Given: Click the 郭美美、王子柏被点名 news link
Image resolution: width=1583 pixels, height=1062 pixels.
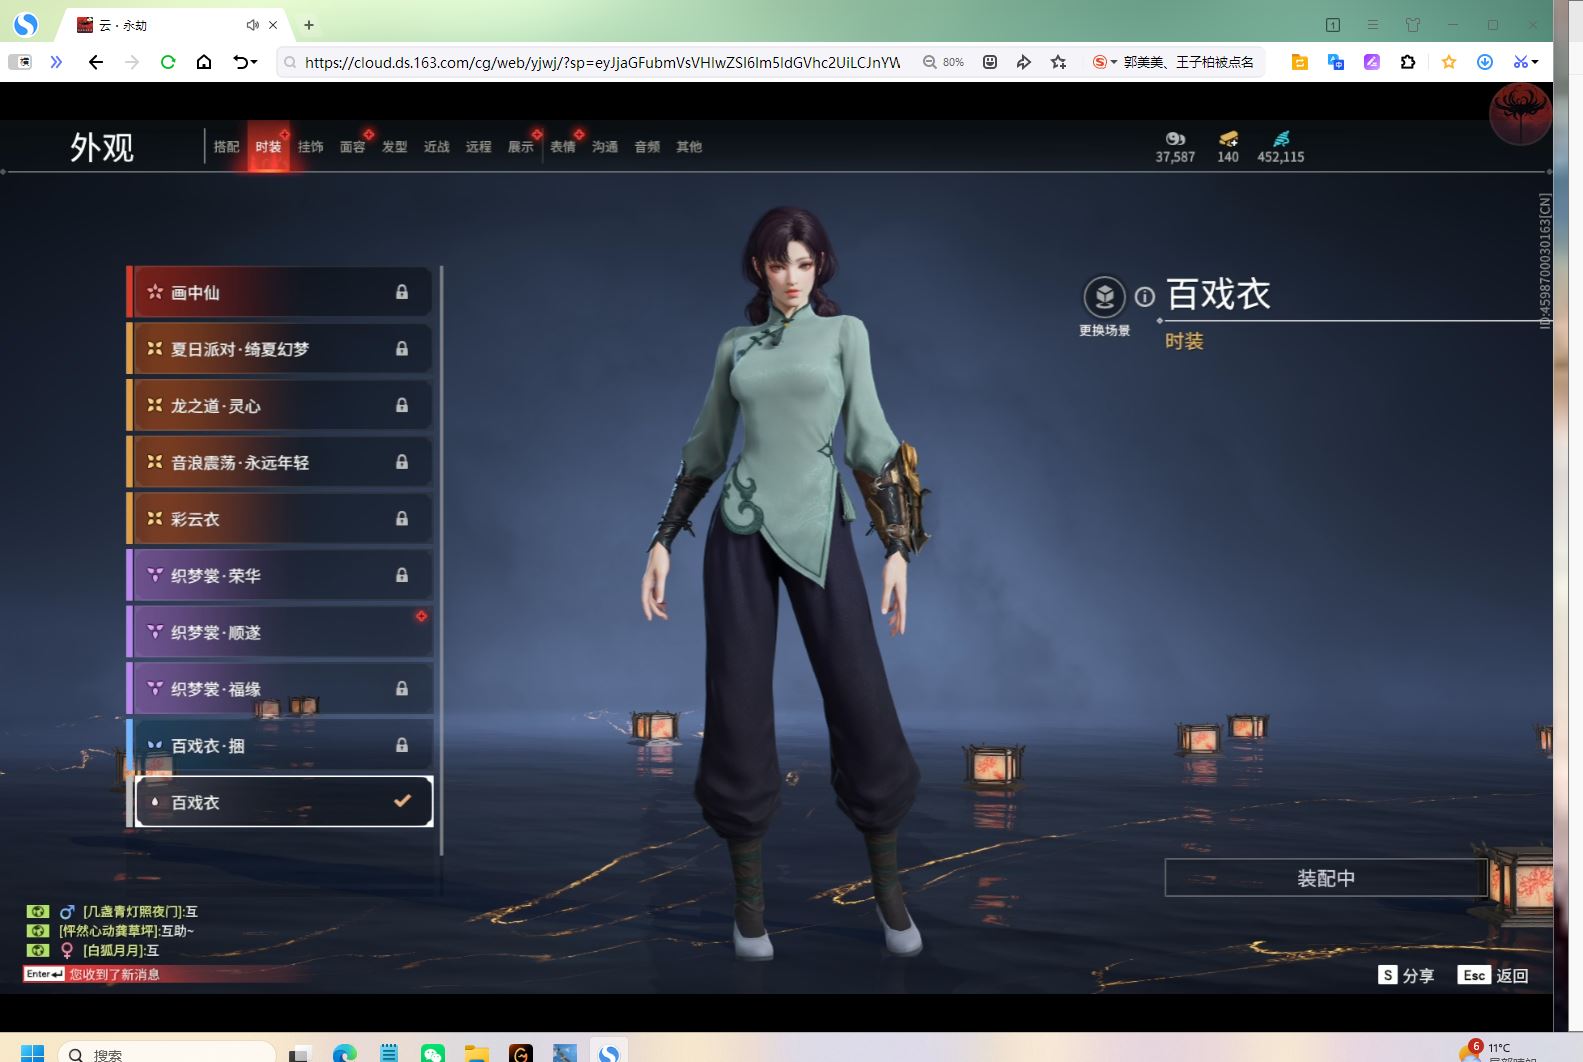Looking at the screenshot, I should (x=1188, y=62).
